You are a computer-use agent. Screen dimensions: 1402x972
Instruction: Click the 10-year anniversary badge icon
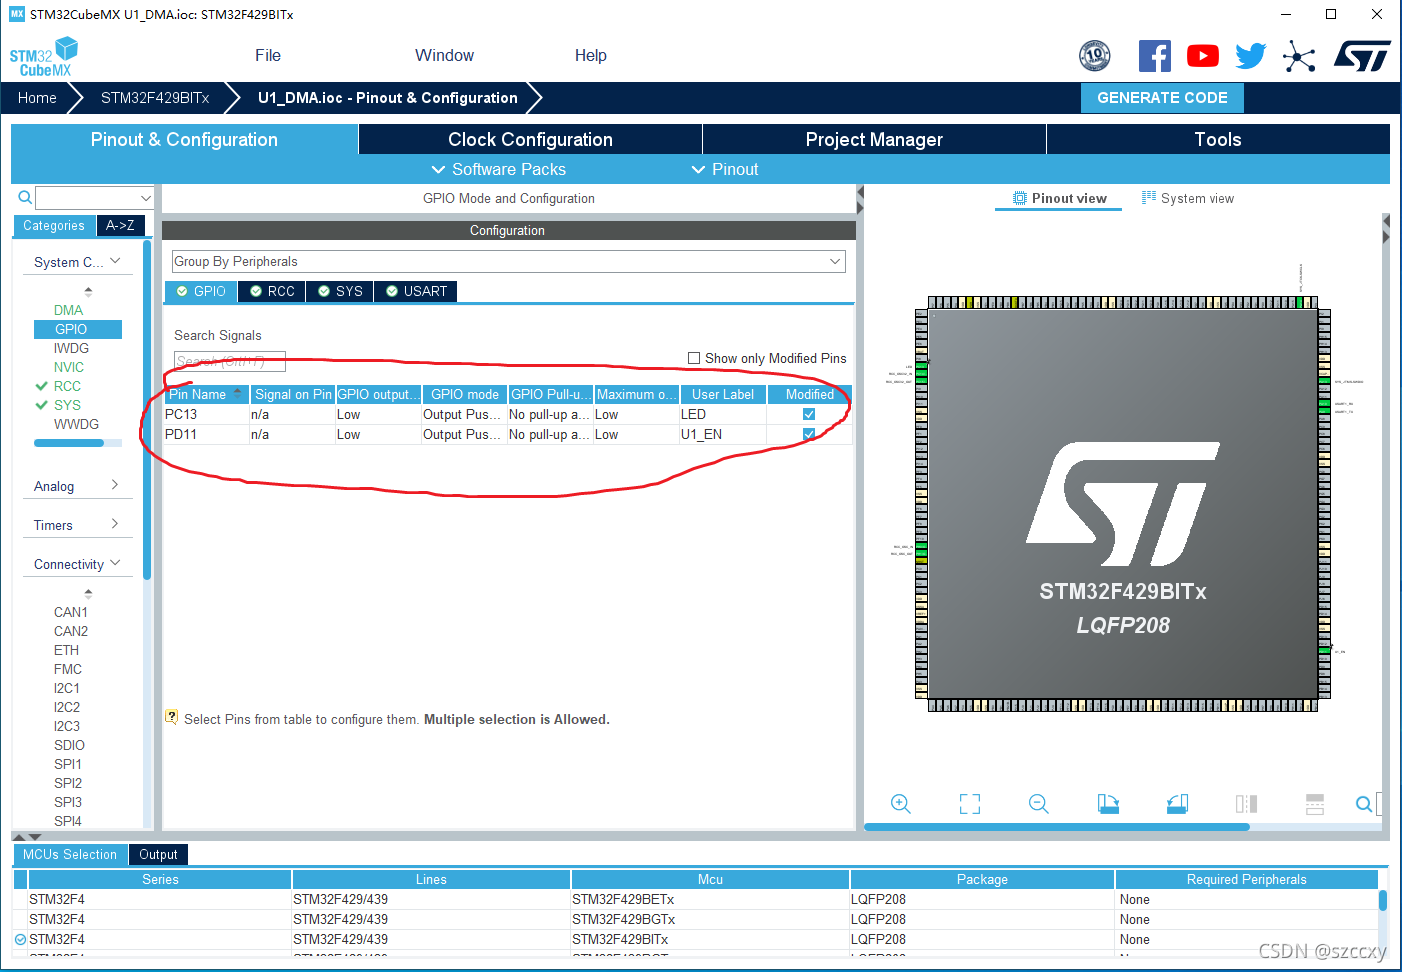[1095, 56]
